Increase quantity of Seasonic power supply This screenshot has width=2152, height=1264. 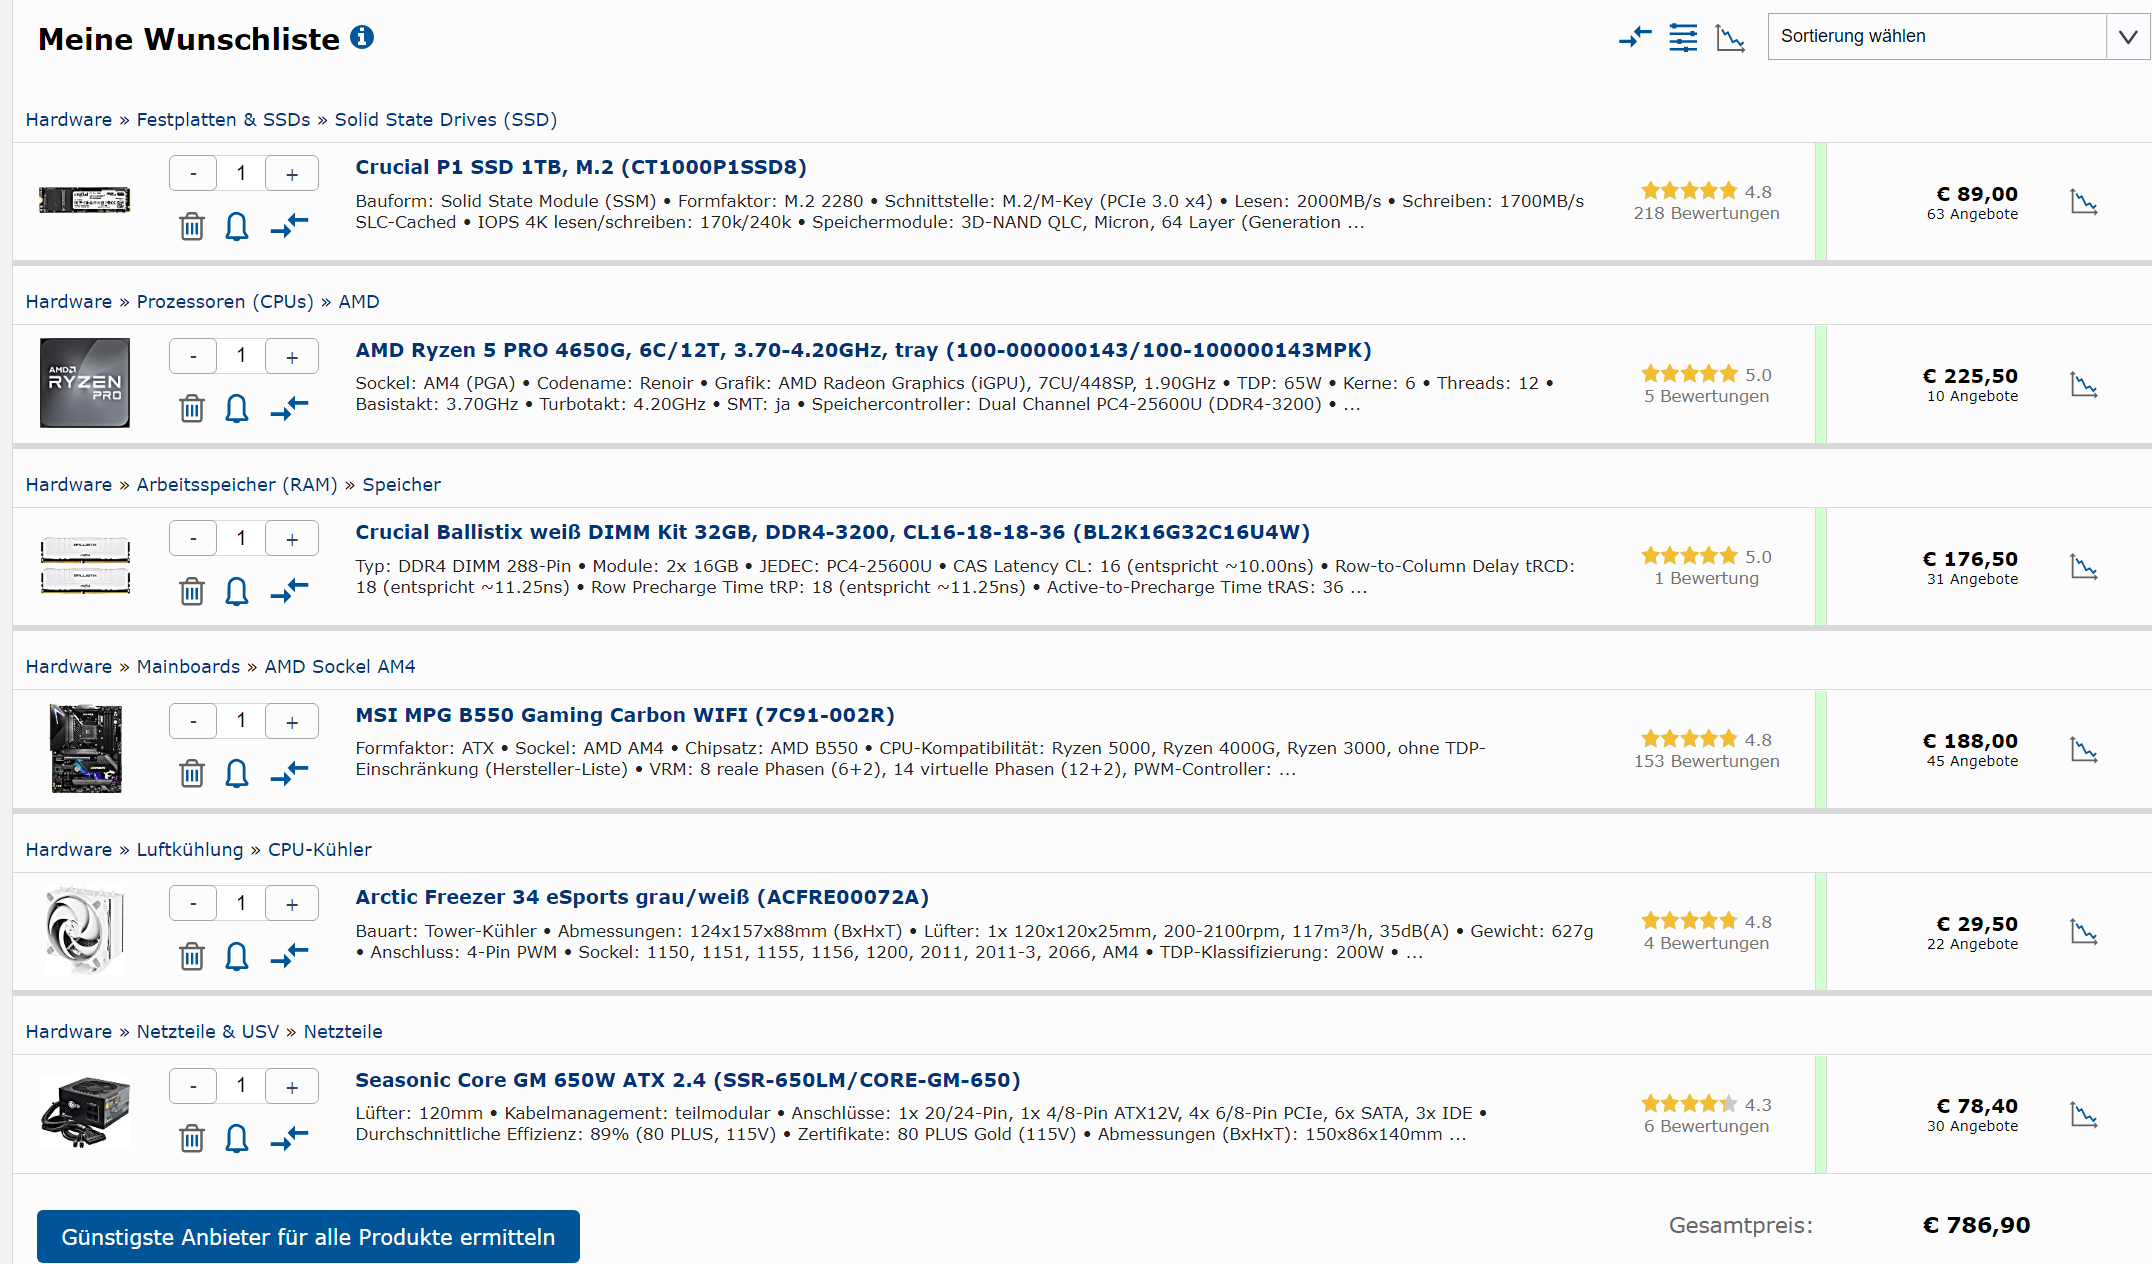coord(292,1086)
